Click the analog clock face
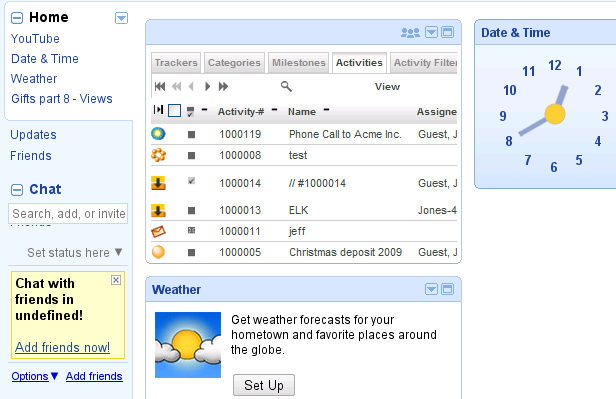 (x=554, y=115)
